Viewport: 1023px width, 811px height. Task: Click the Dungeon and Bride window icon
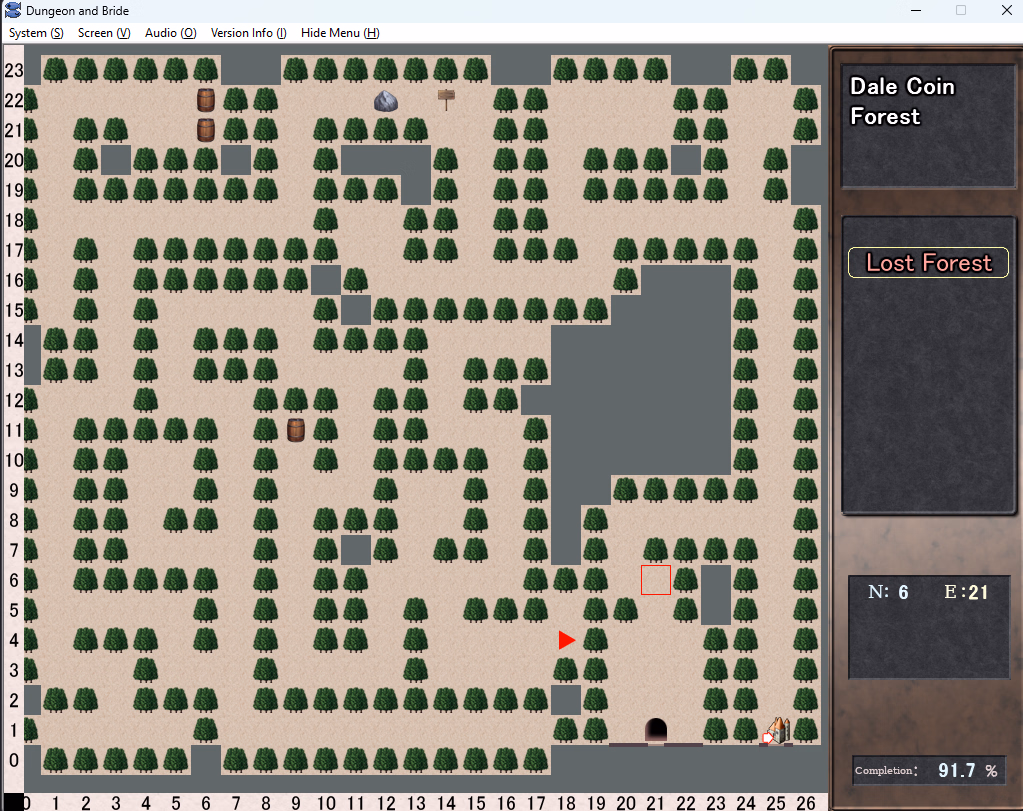(13, 10)
